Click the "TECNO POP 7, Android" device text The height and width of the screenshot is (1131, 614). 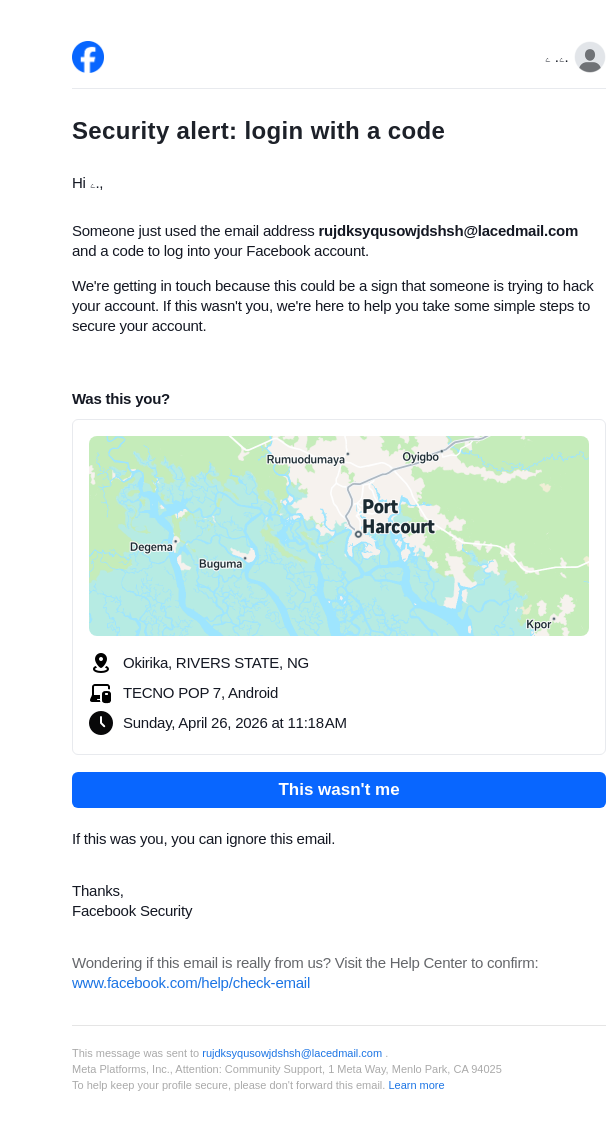(200, 693)
